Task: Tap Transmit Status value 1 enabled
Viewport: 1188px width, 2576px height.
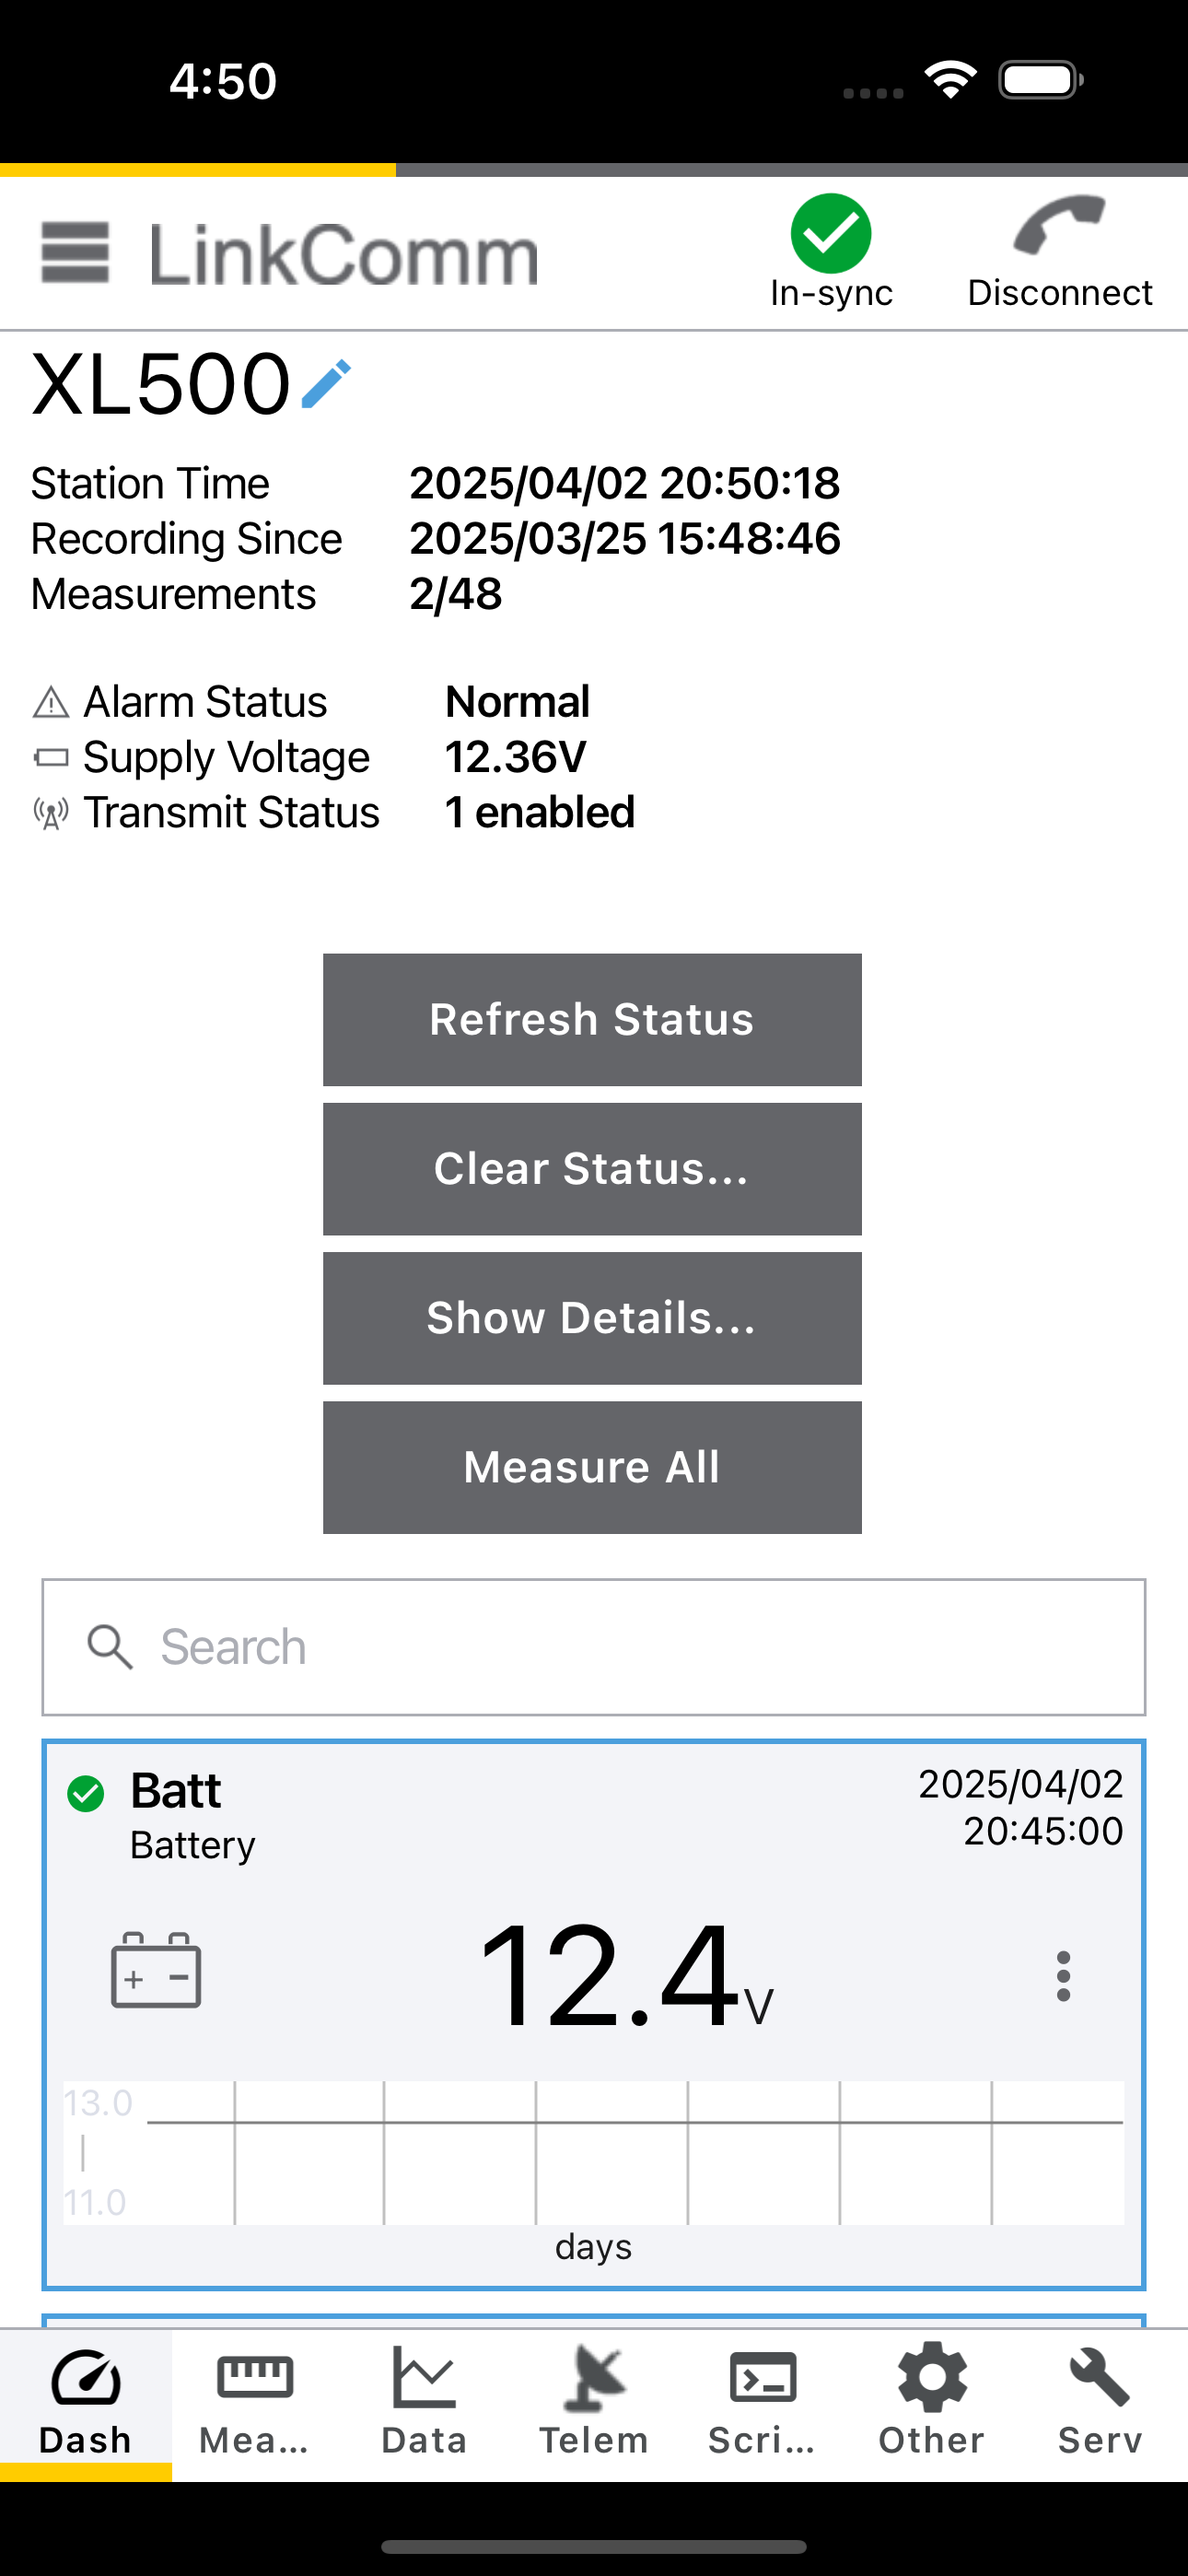Action: point(540,812)
